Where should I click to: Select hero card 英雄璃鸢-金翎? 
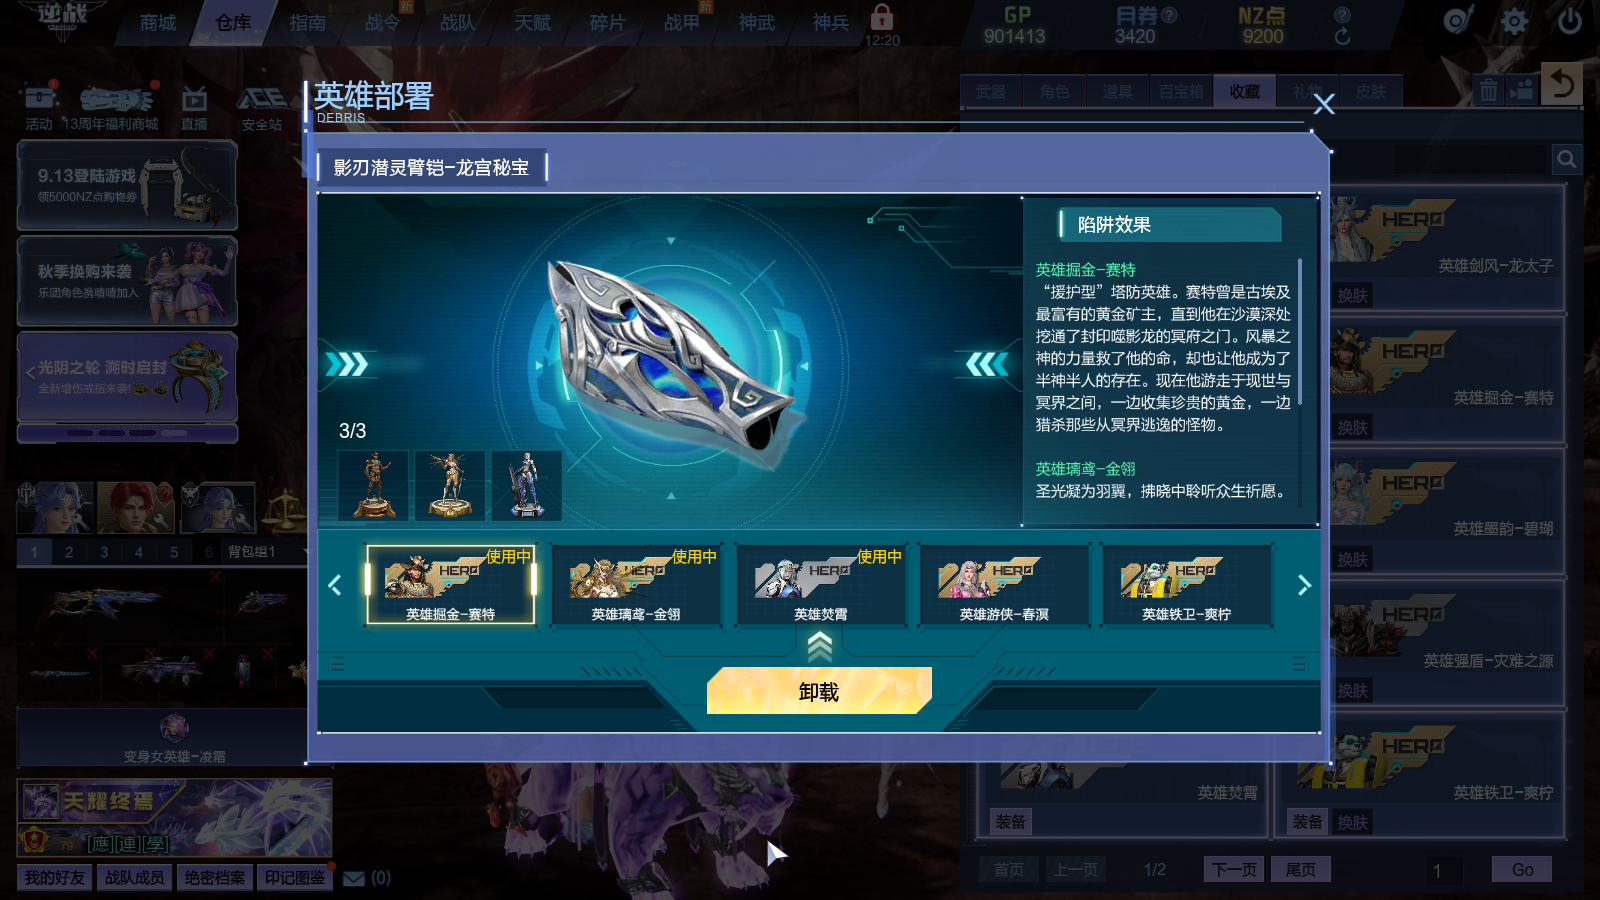(636, 585)
